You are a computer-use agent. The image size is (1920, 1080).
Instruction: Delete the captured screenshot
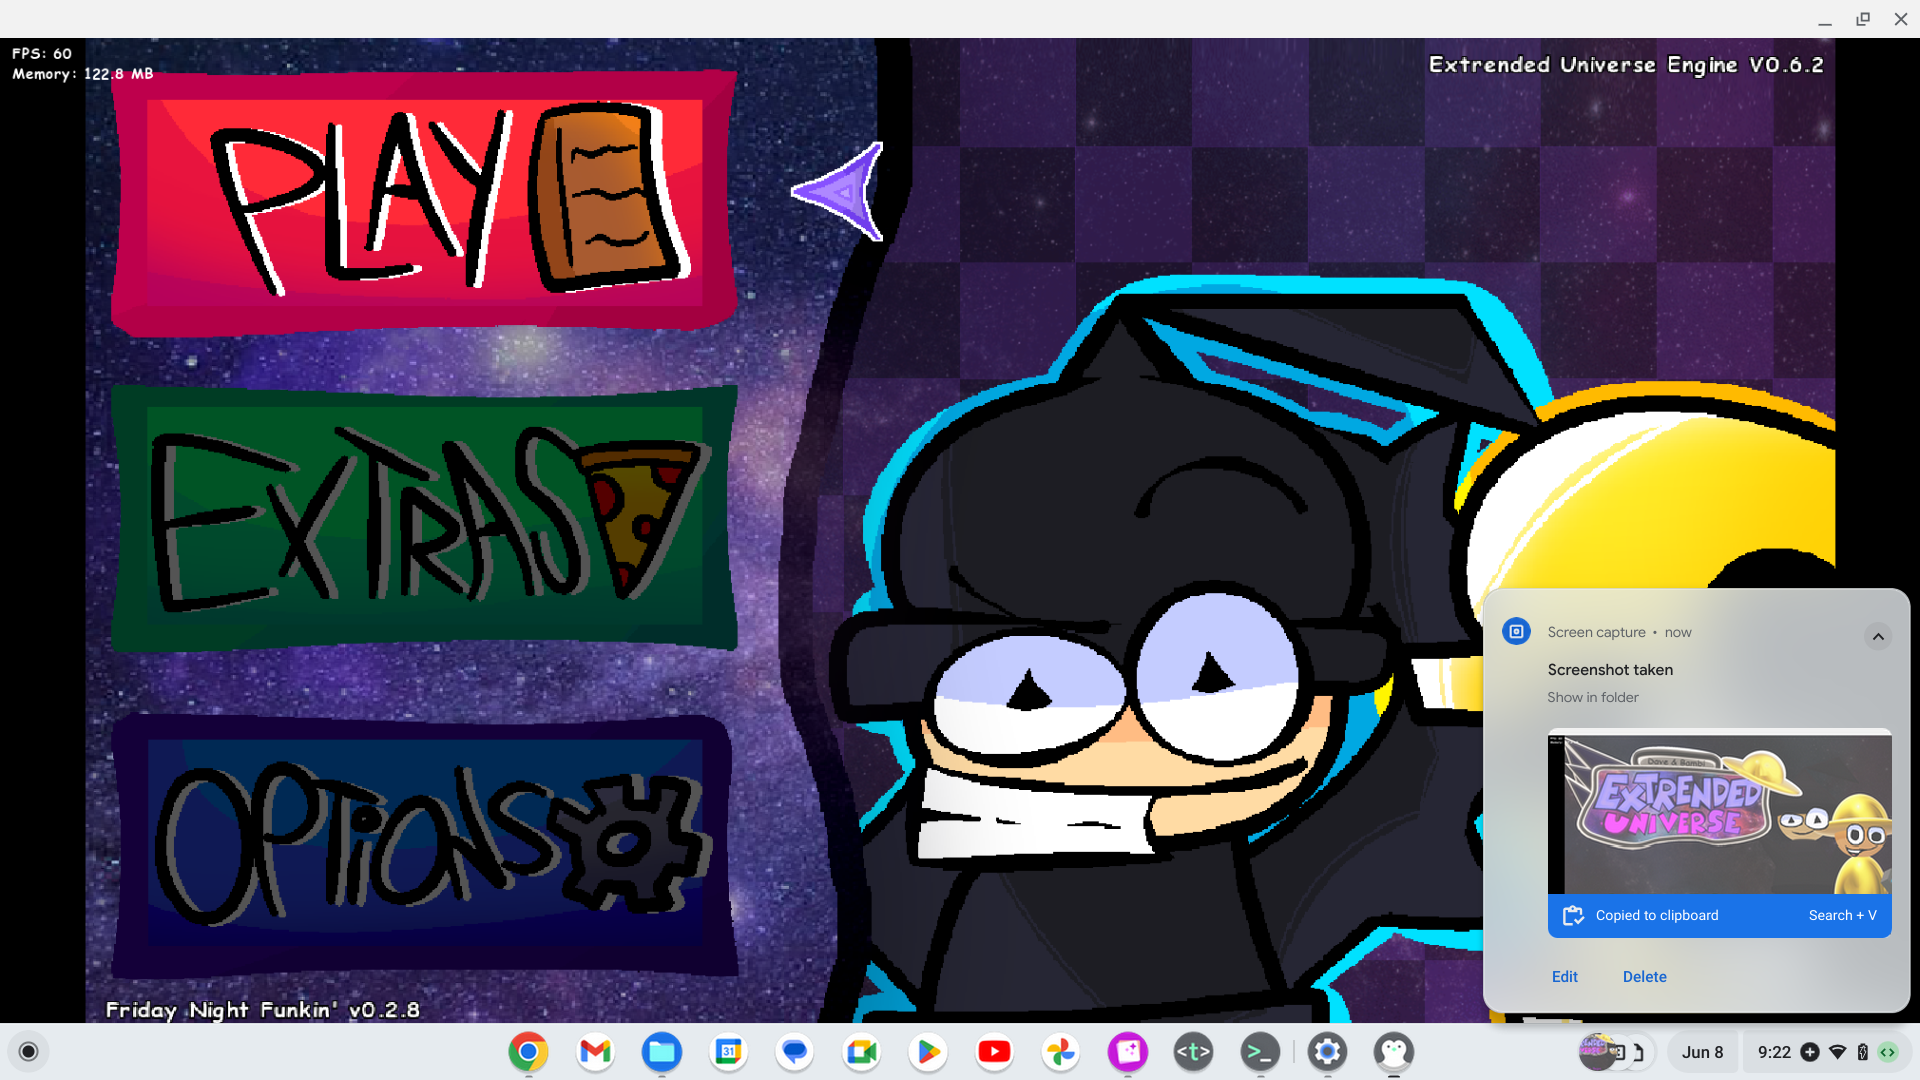[1644, 976]
